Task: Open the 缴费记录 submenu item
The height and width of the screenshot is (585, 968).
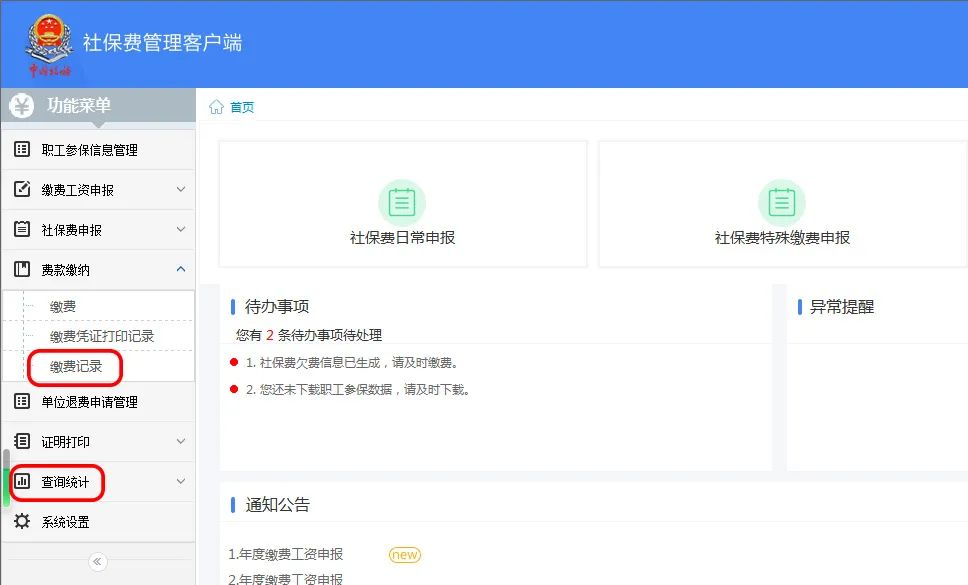Action: click(x=76, y=367)
